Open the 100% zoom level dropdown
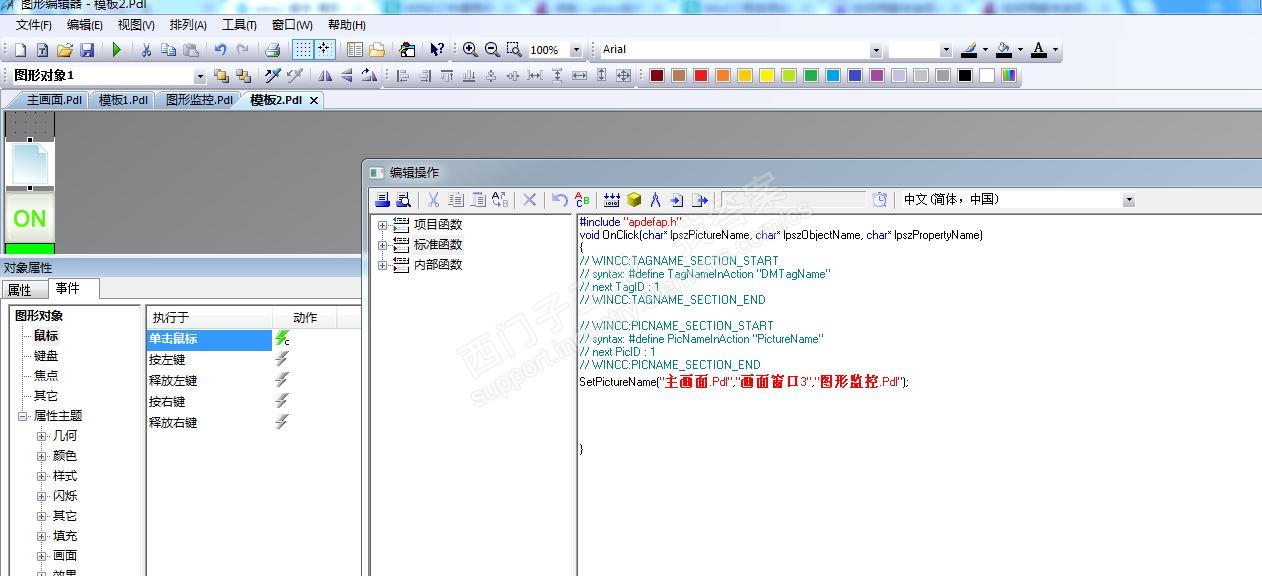 pyautogui.click(x=576, y=50)
